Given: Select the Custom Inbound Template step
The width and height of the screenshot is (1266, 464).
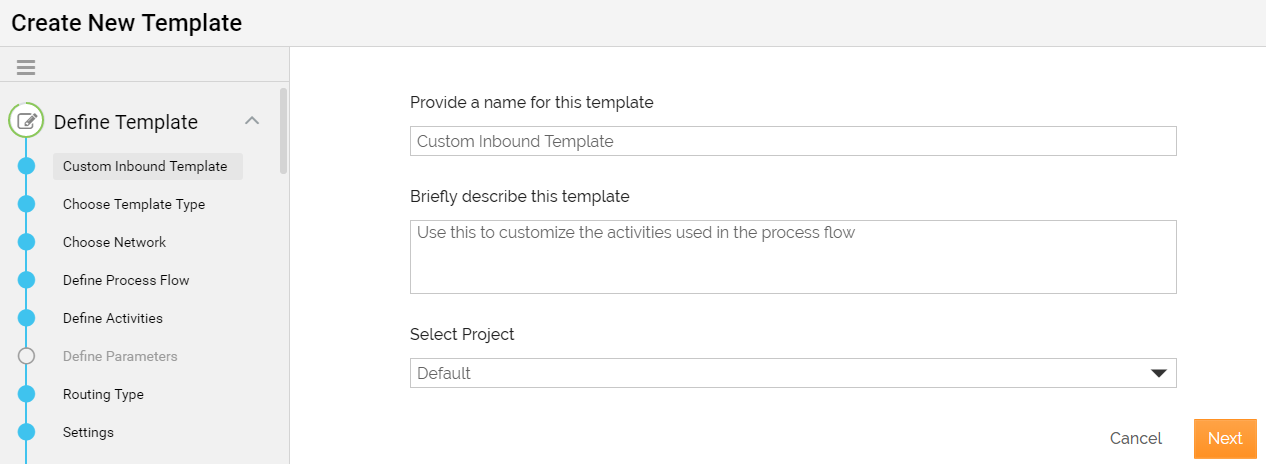Looking at the screenshot, I should pyautogui.click(x=146, y=166).
